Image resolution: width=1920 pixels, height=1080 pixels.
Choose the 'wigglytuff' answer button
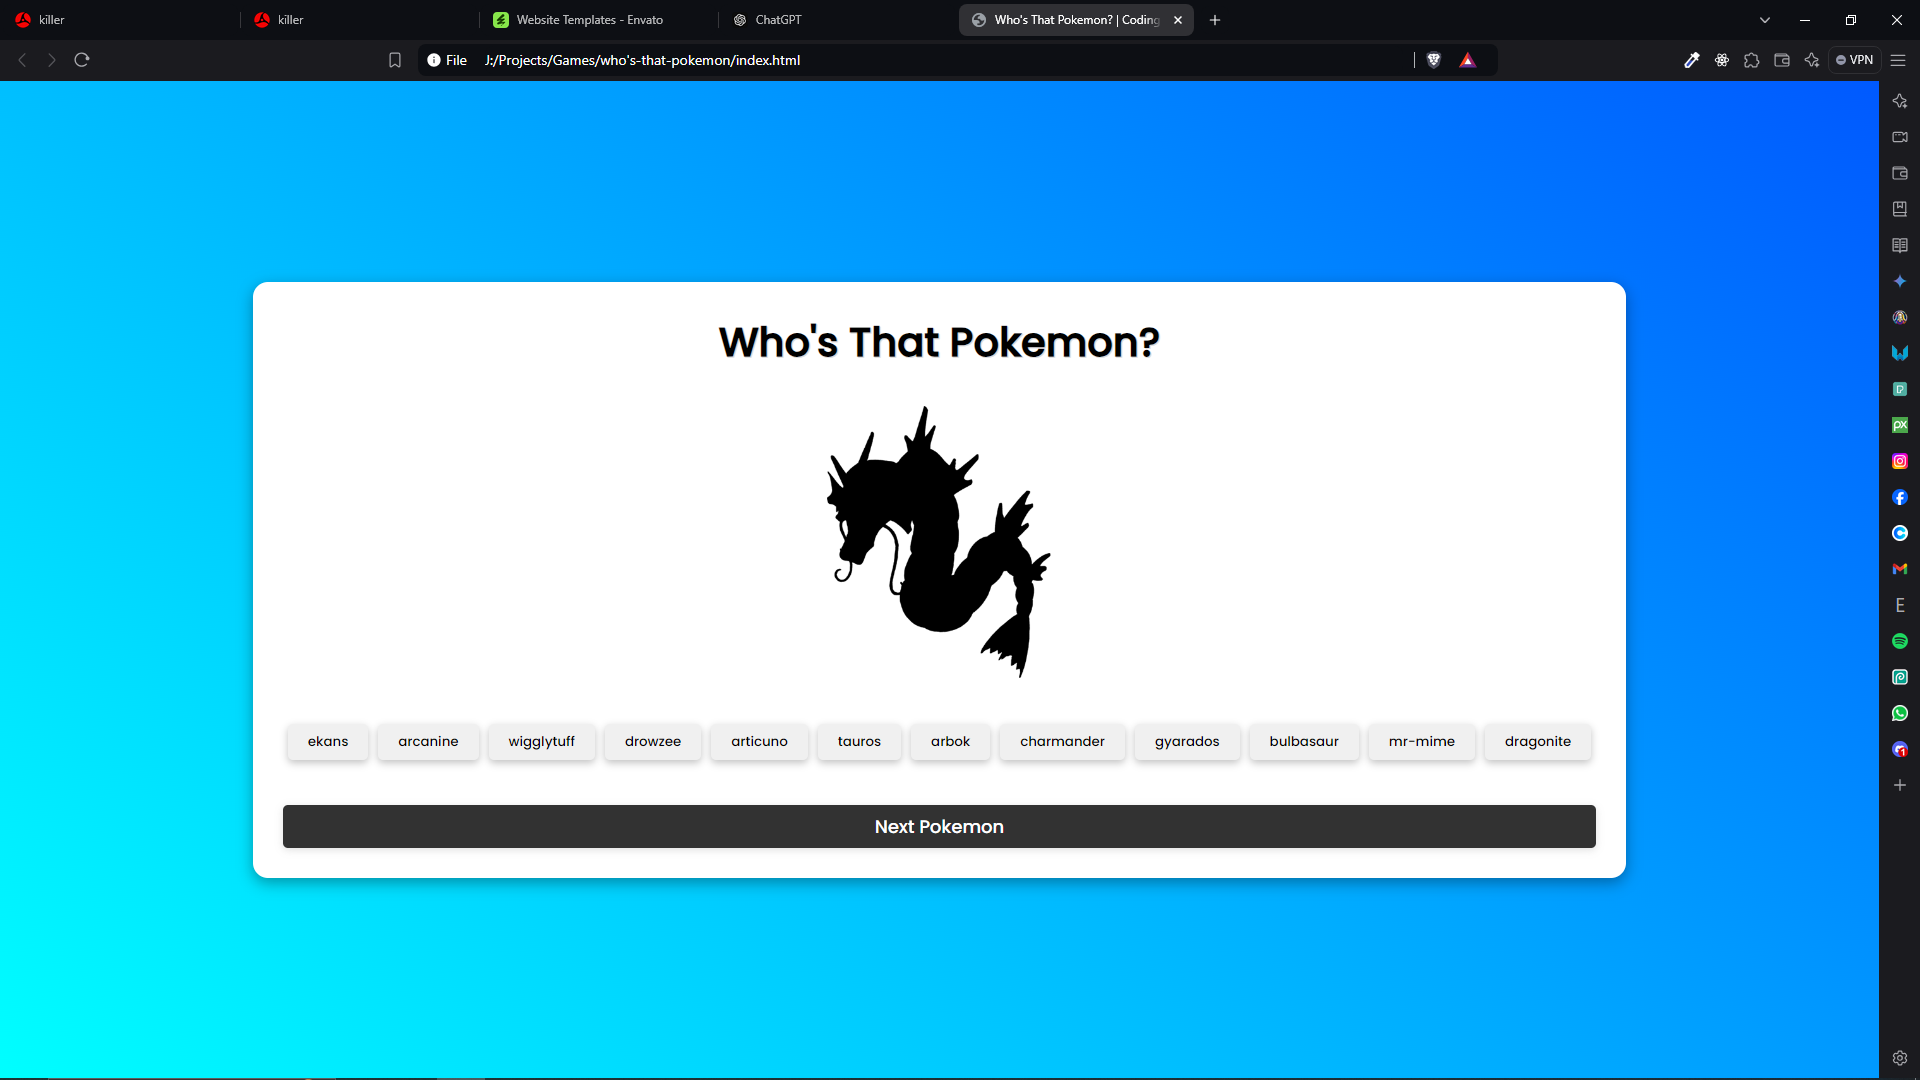pos(541,742)
